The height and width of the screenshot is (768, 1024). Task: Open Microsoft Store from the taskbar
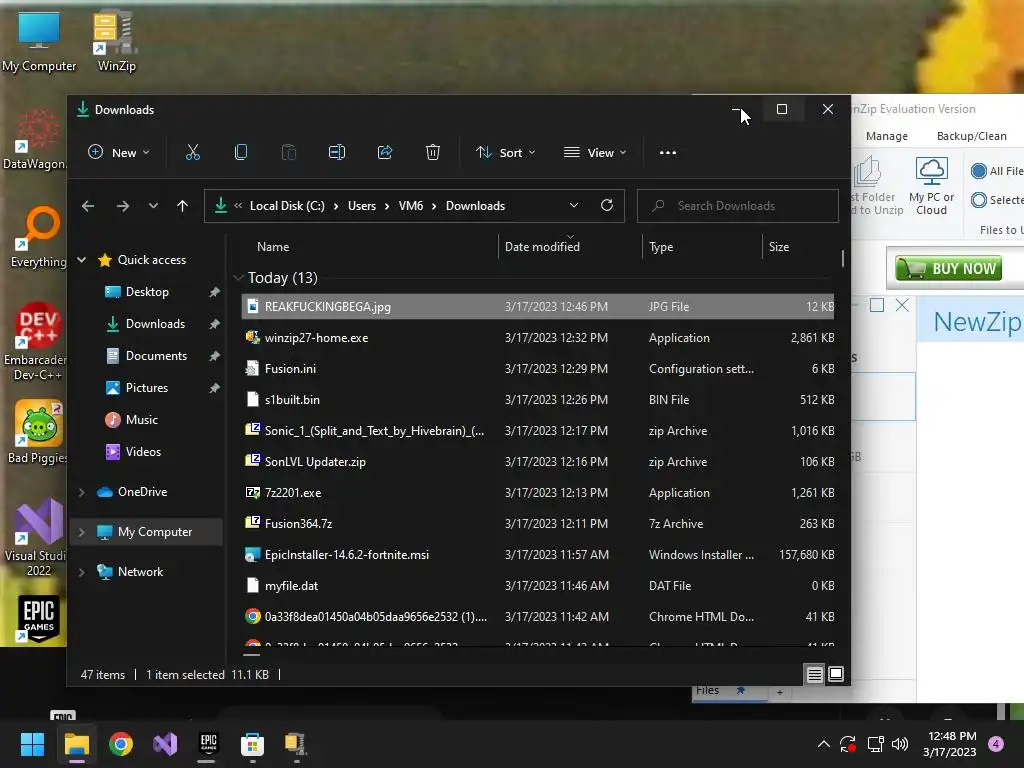coord(252,744)
